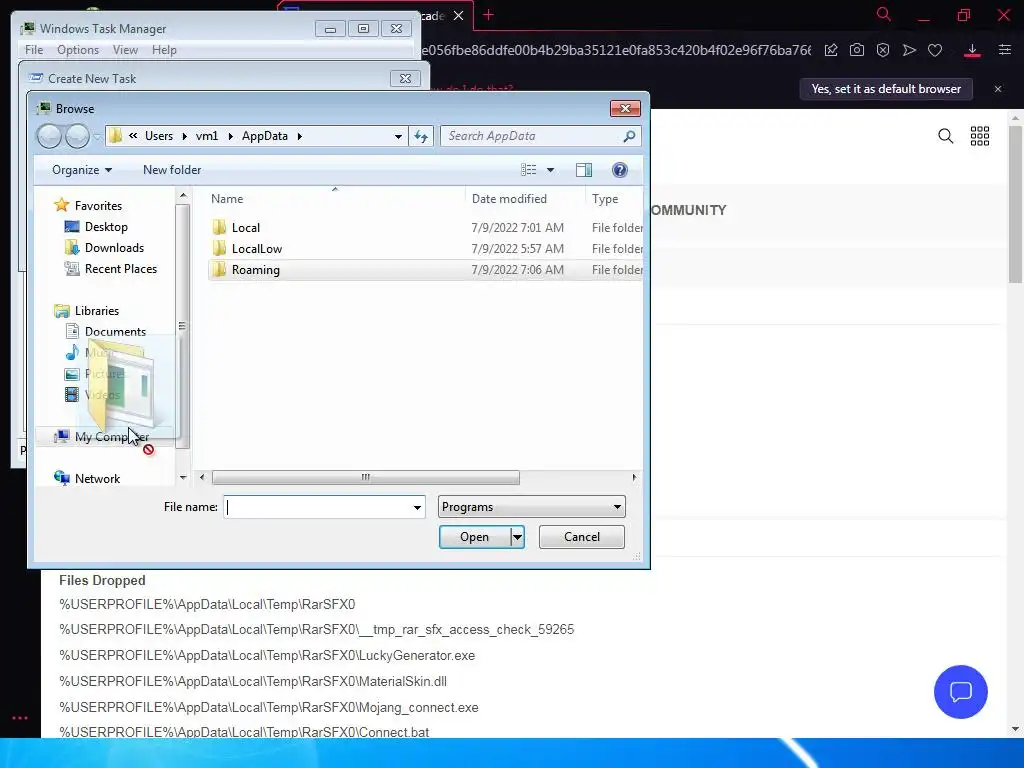Open Recent Places under Favorites
The height and width of the screenshot is (768, 1024).
click(x=120, y=268)
